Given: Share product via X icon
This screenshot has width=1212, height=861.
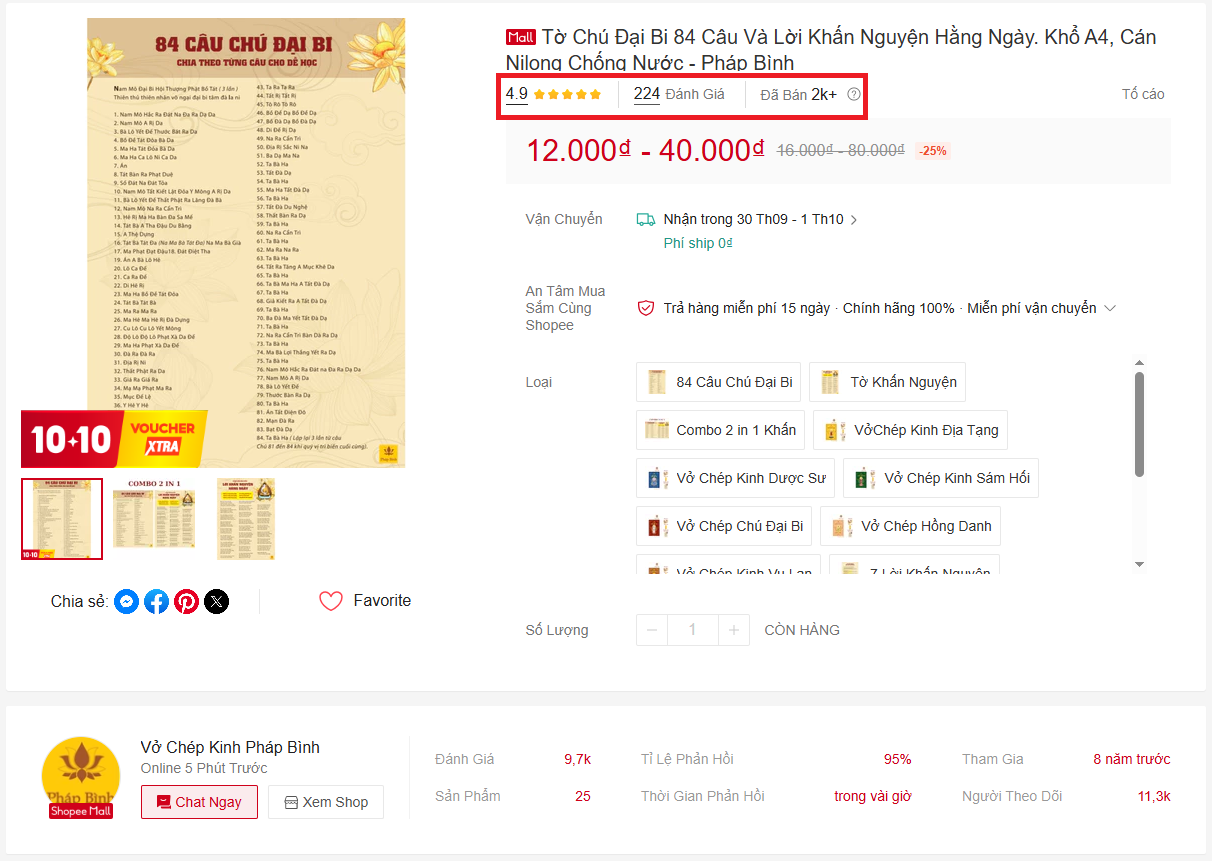Looking at the screenshot, I should pos(216,601).
